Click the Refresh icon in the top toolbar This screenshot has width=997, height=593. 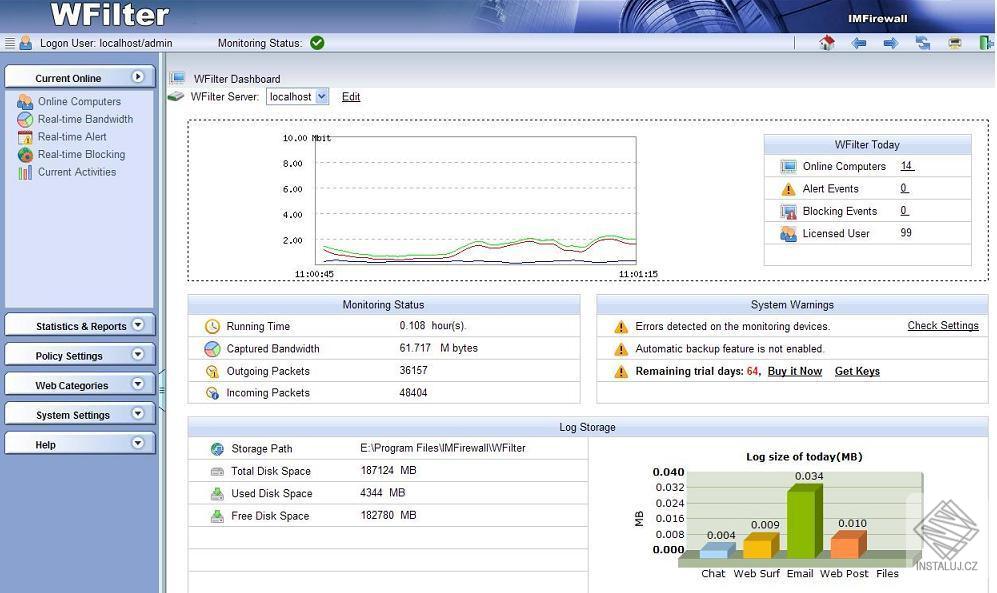click(923, 43)
